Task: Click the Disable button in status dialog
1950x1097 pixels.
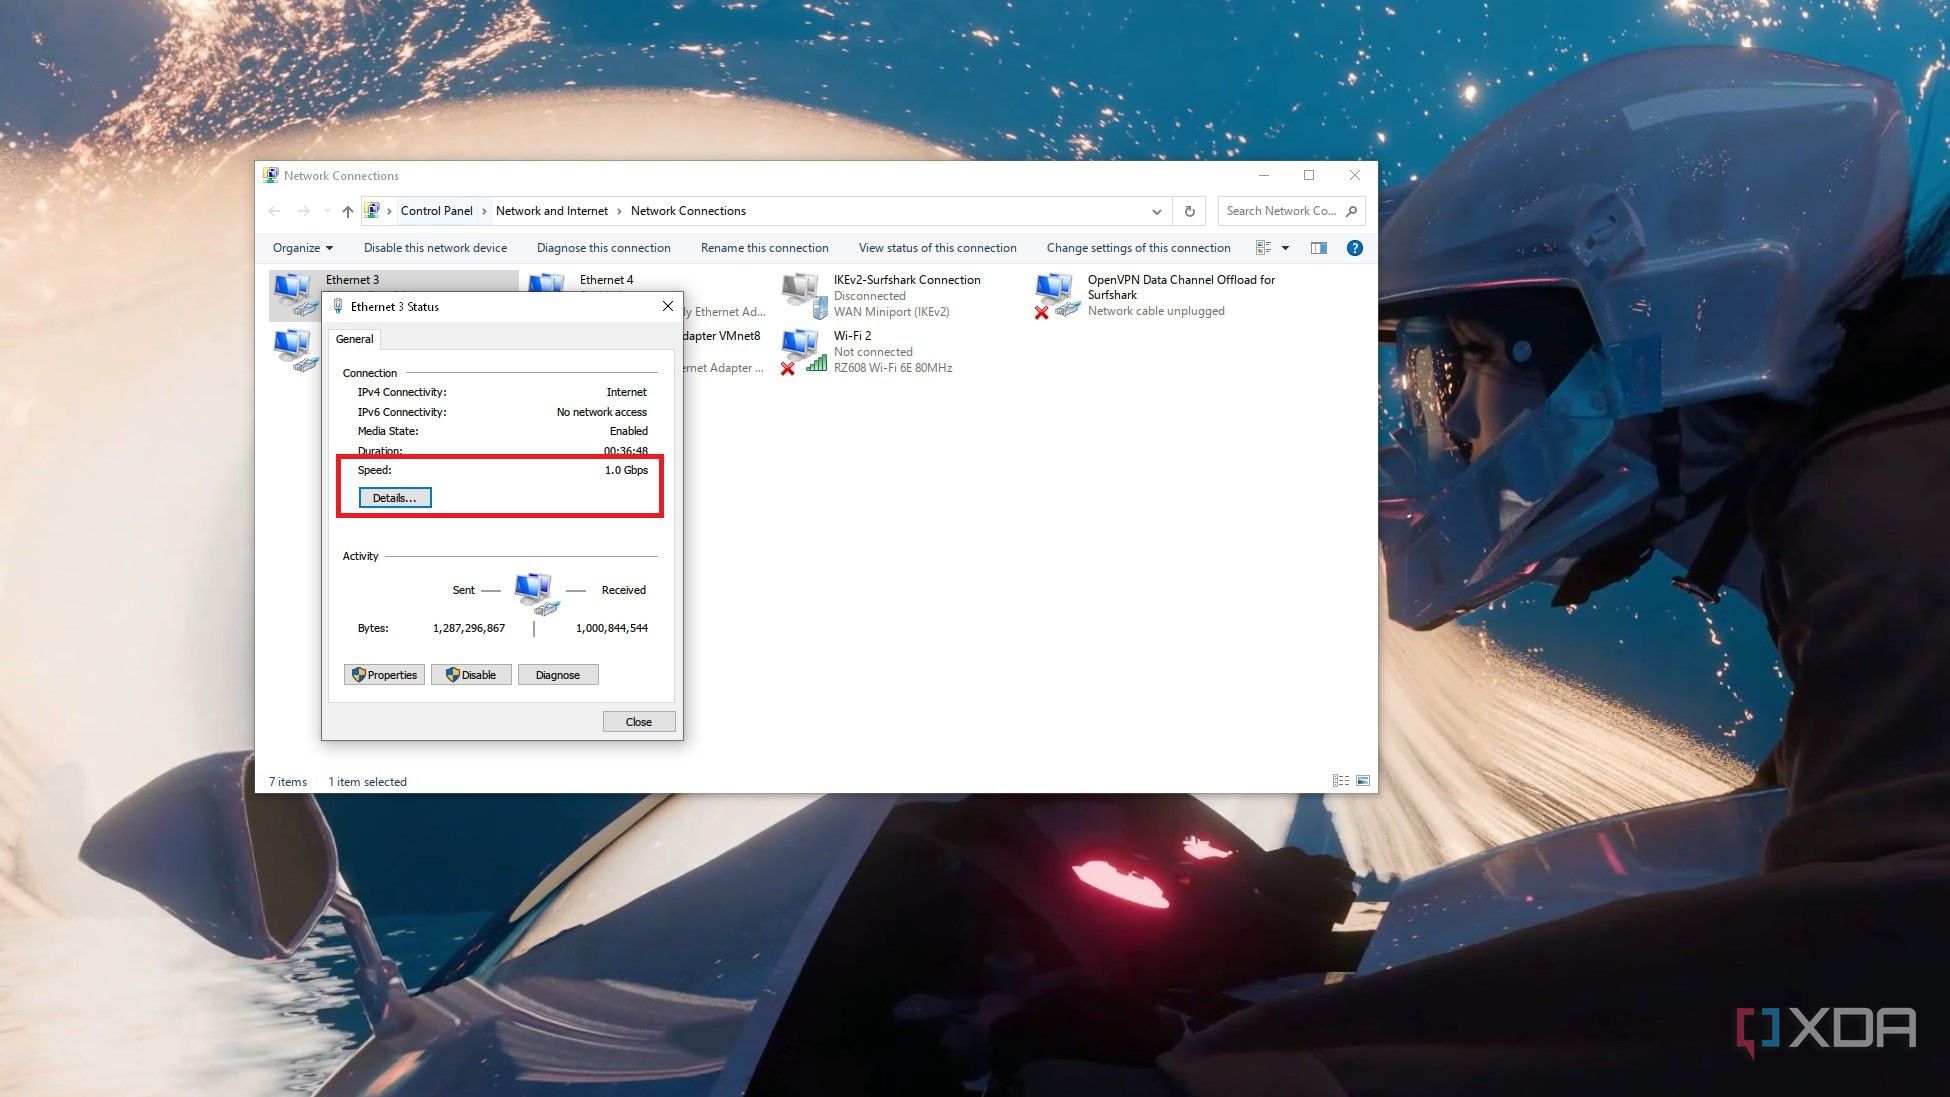Action: [x=471, y=675]
